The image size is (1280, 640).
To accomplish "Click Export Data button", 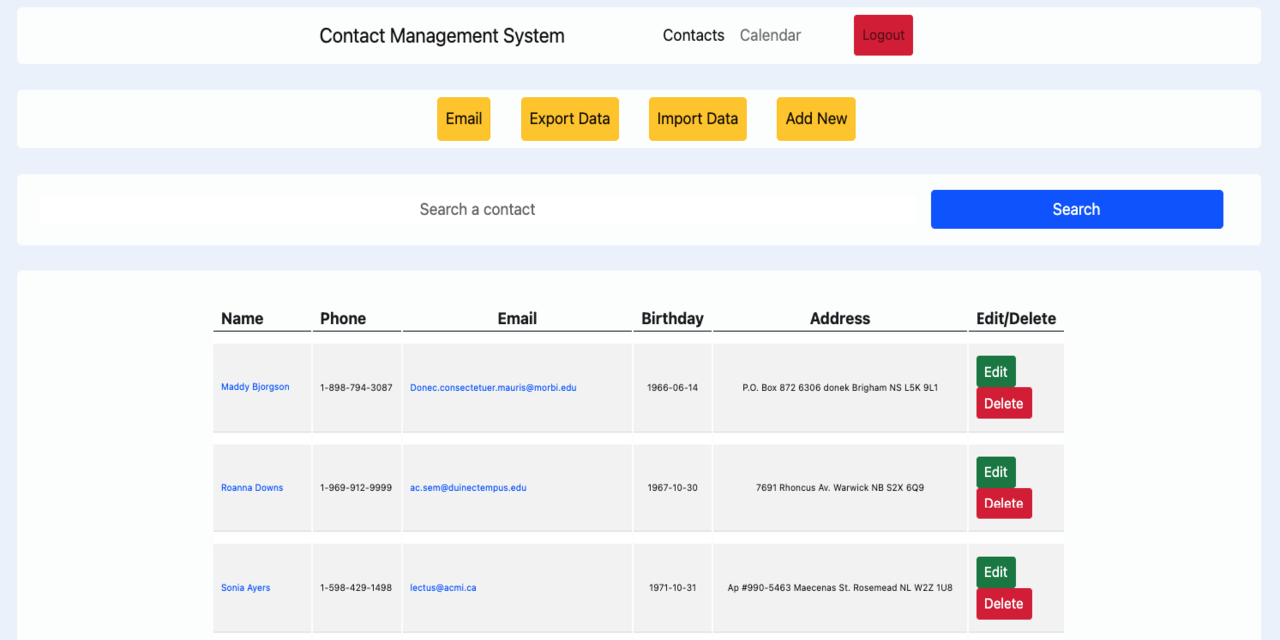I will [570, 119].
